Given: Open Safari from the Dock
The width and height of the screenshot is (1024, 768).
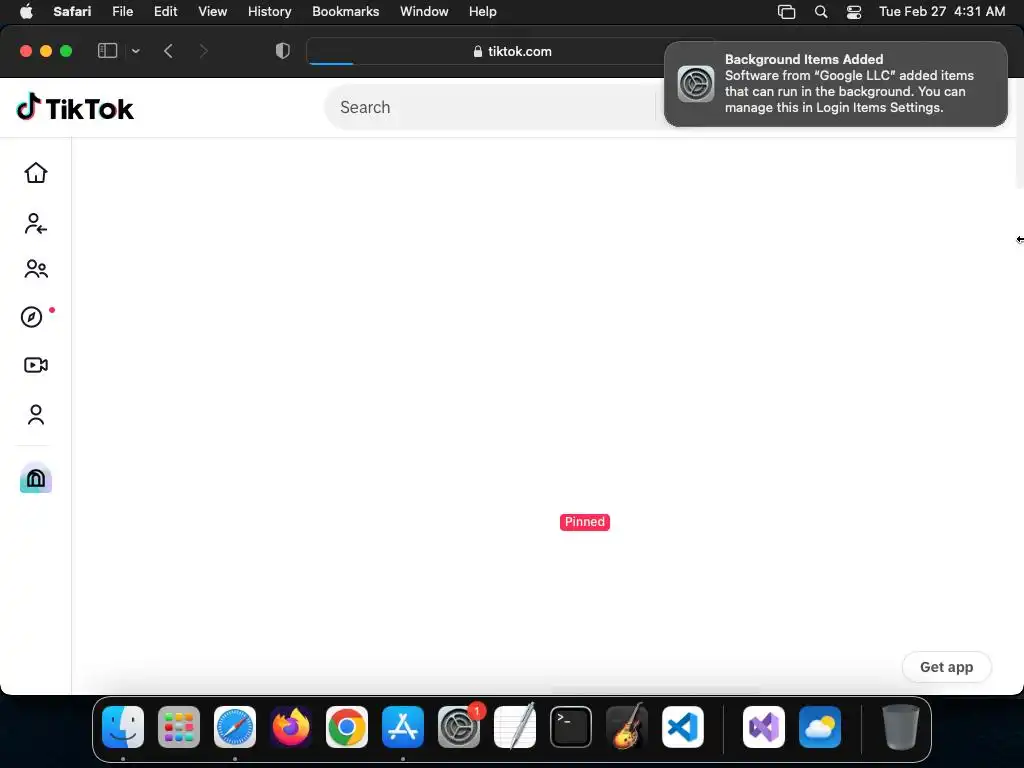Looking at the screenshot, I should (235, 727).
